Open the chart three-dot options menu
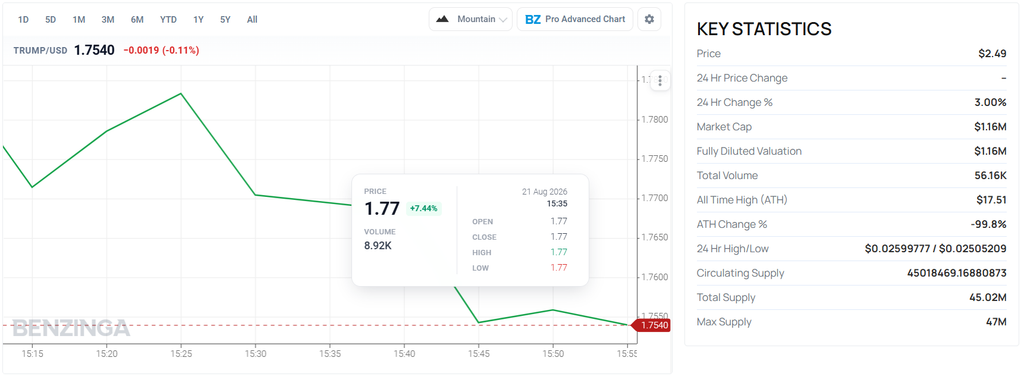1024x376 pixels. [660, 80]
